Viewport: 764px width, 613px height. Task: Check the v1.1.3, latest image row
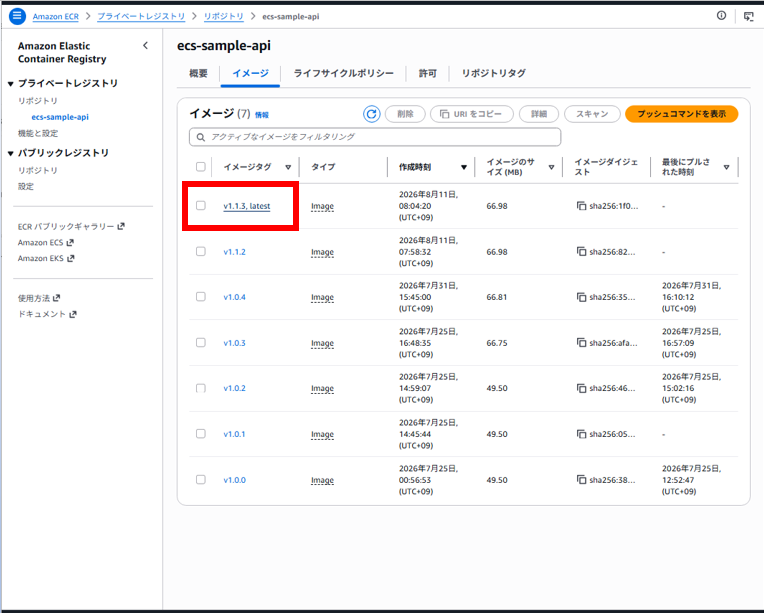pos(201,205)
